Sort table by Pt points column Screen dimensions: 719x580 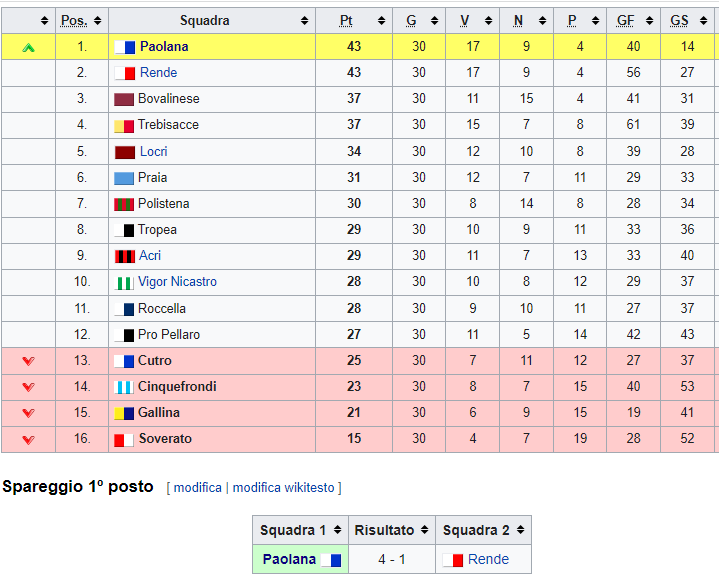pyautogui.click(x=382, y=21)
